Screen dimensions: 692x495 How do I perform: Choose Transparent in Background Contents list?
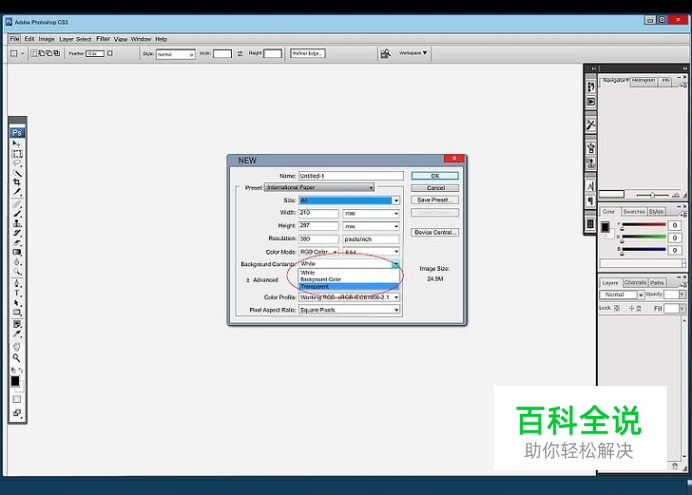pyautogui.click(x=349, y=286)
